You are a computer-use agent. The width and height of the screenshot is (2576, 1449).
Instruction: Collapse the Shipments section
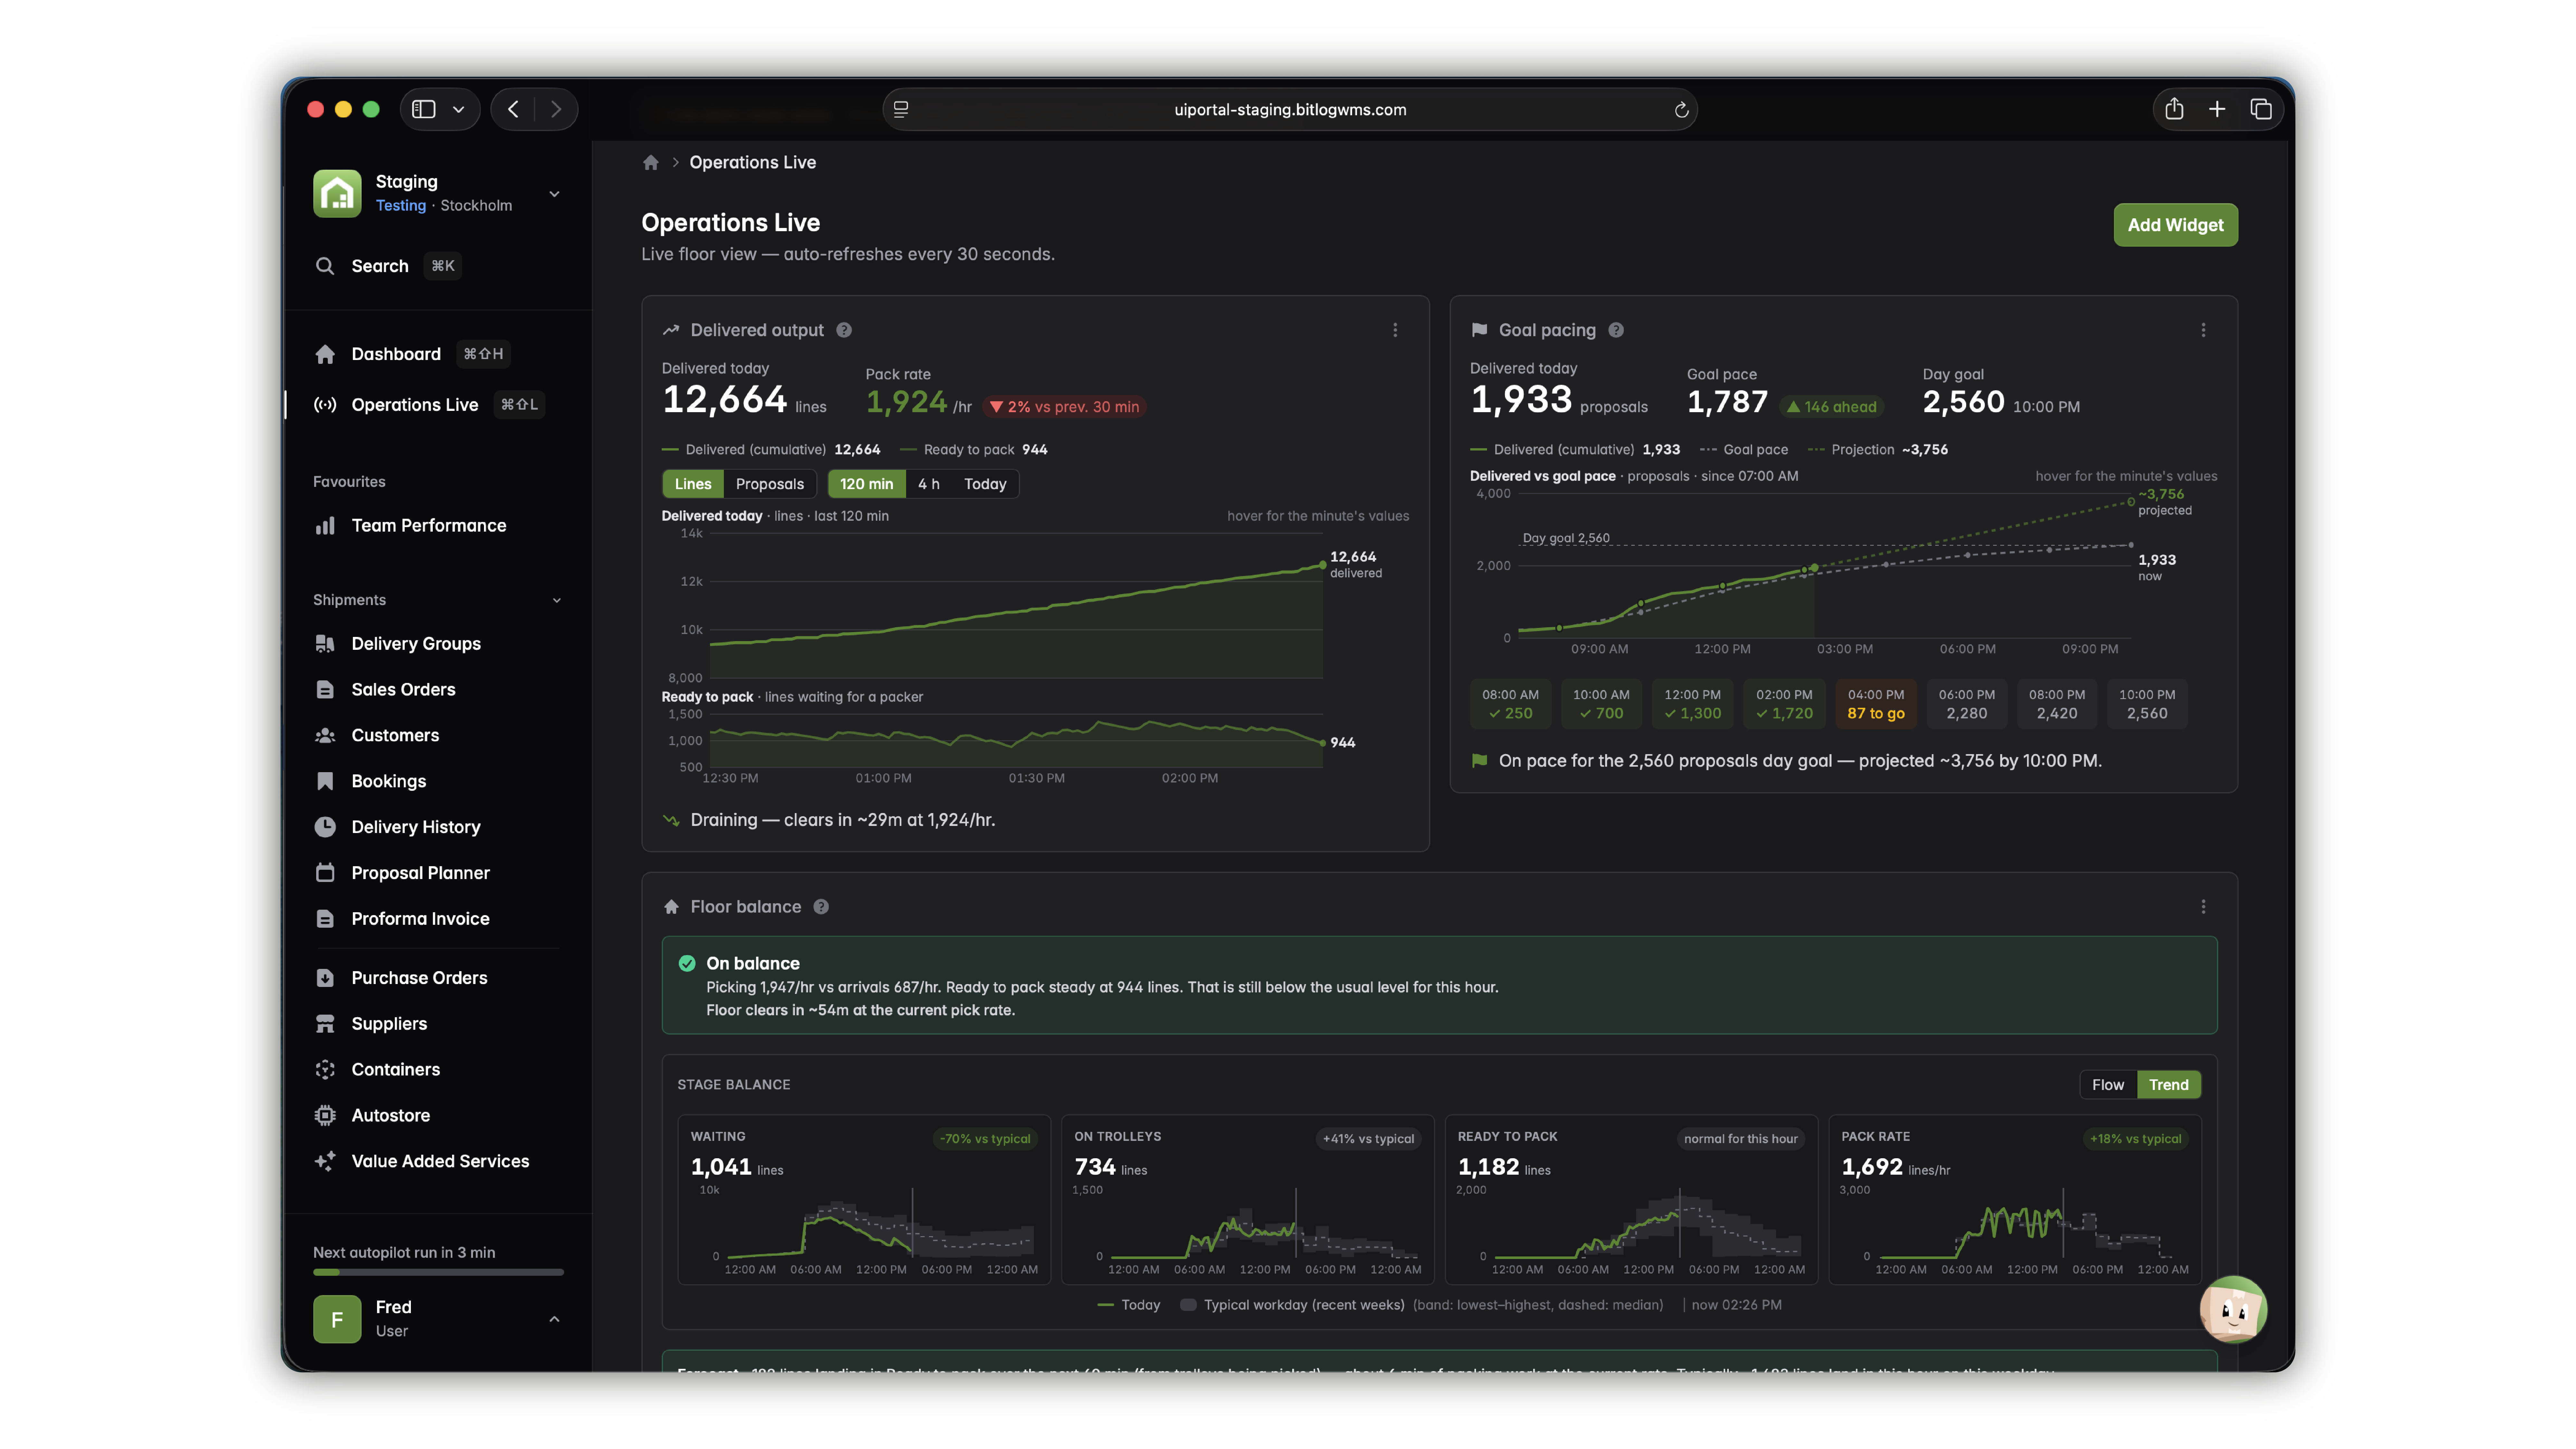[x=557, y=601]
